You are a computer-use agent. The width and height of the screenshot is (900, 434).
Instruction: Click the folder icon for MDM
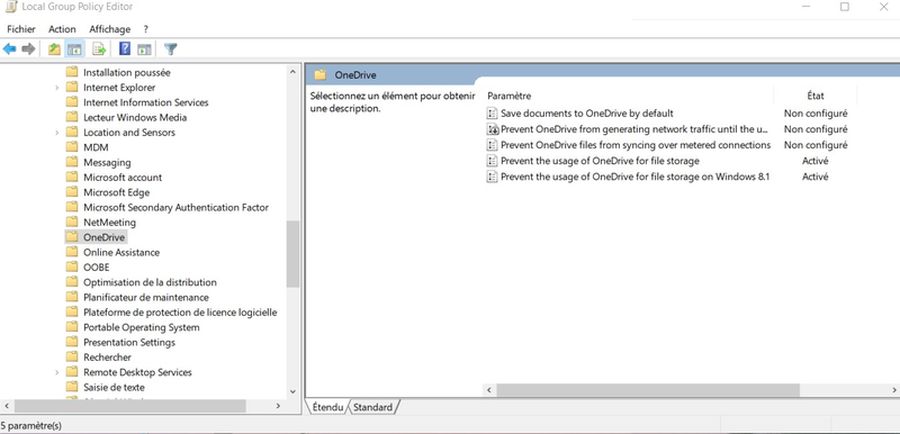[72, 147]
